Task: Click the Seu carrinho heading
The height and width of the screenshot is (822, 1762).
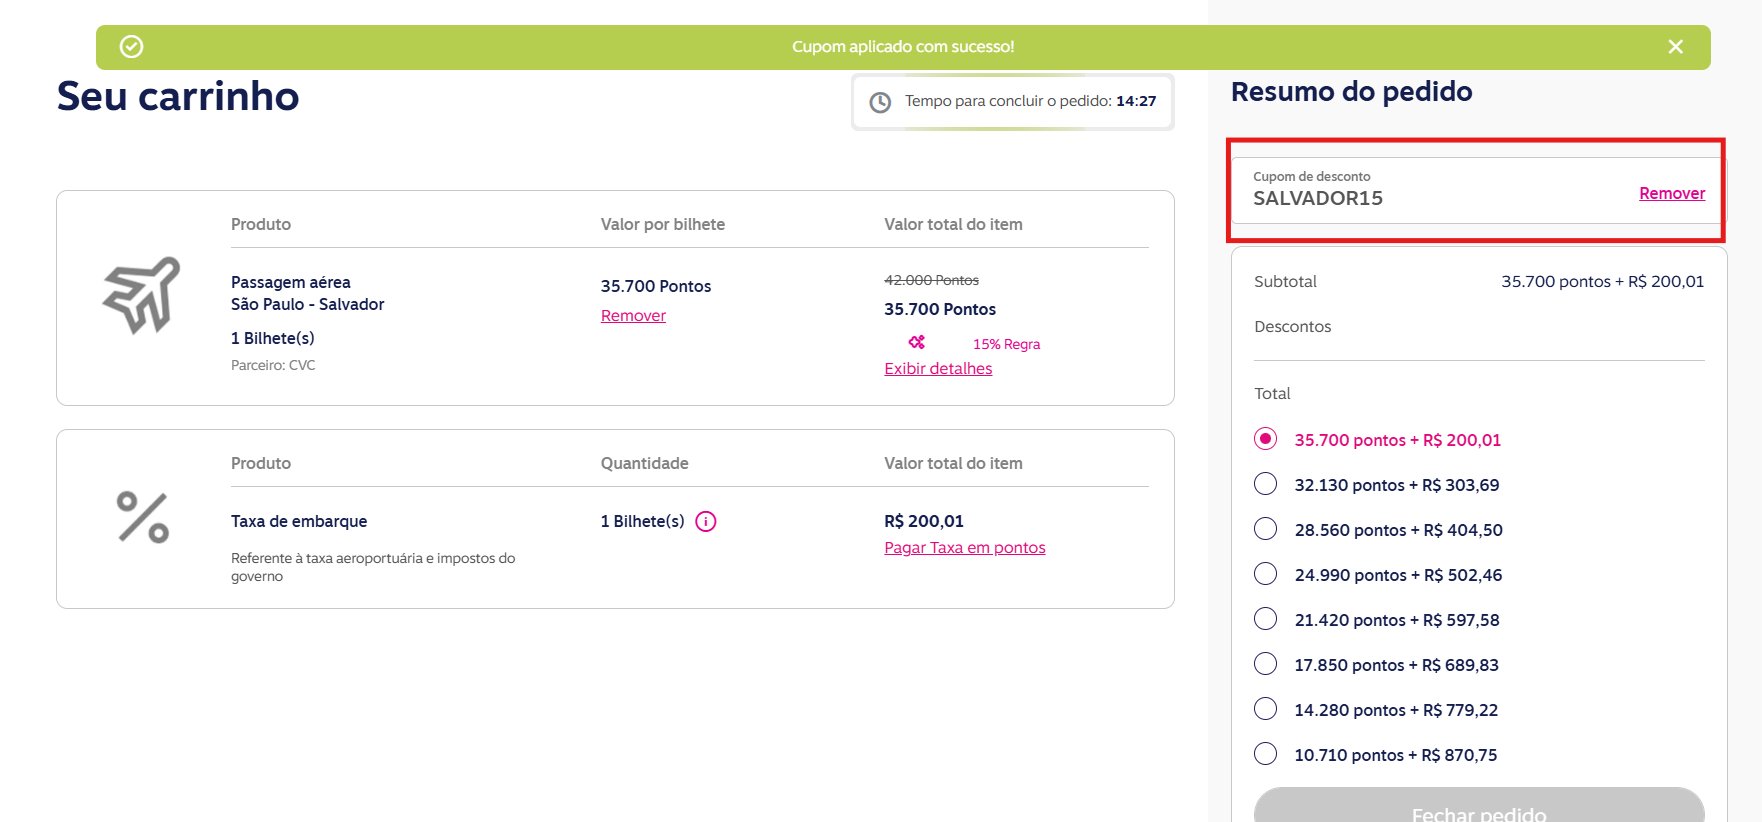Action: click(x=178, y=96)
